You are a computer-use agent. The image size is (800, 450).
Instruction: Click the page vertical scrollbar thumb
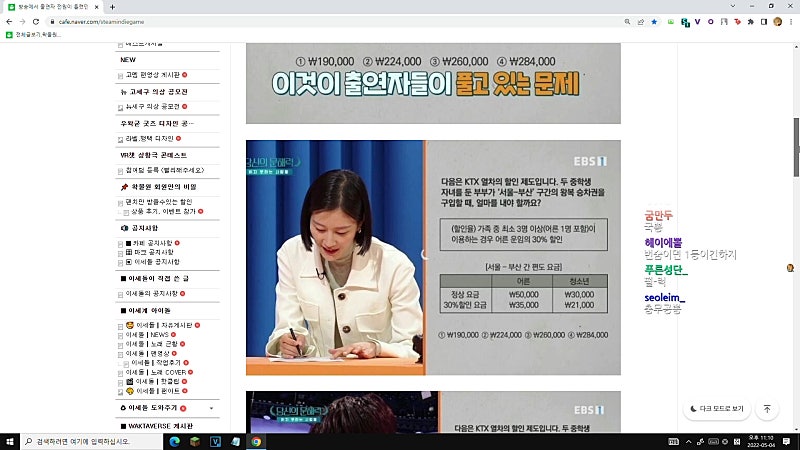[796, 147]
